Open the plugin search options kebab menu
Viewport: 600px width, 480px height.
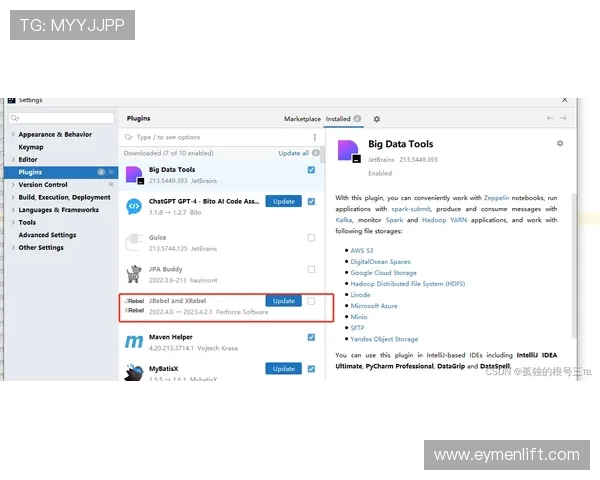pyautogui.click(x=317, y=137)
